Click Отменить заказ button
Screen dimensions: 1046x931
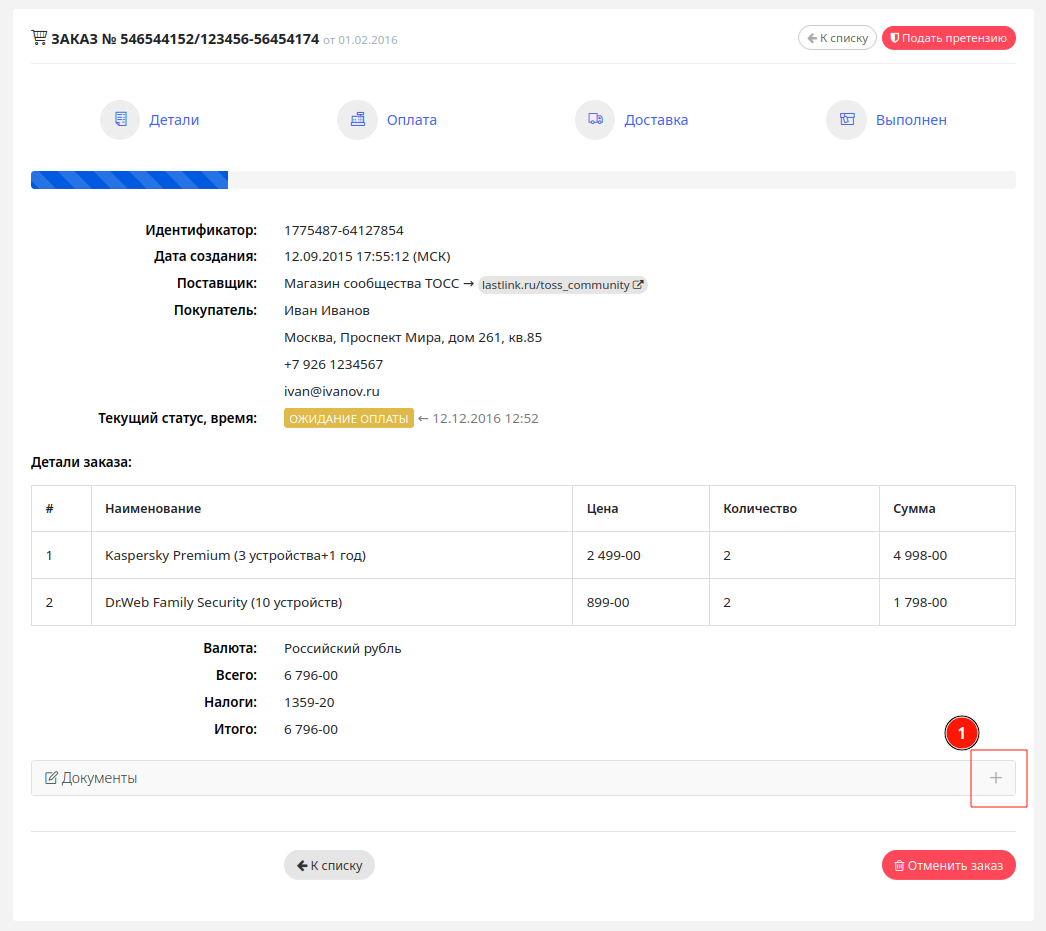[x=949, y=865]
